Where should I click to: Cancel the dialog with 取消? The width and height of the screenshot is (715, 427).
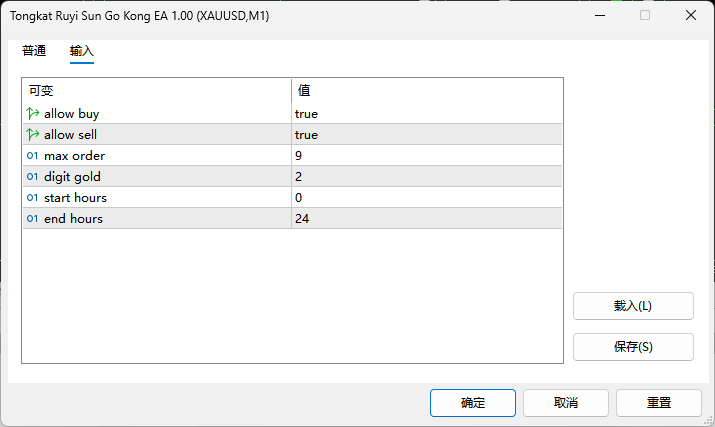tap(565, 403)
